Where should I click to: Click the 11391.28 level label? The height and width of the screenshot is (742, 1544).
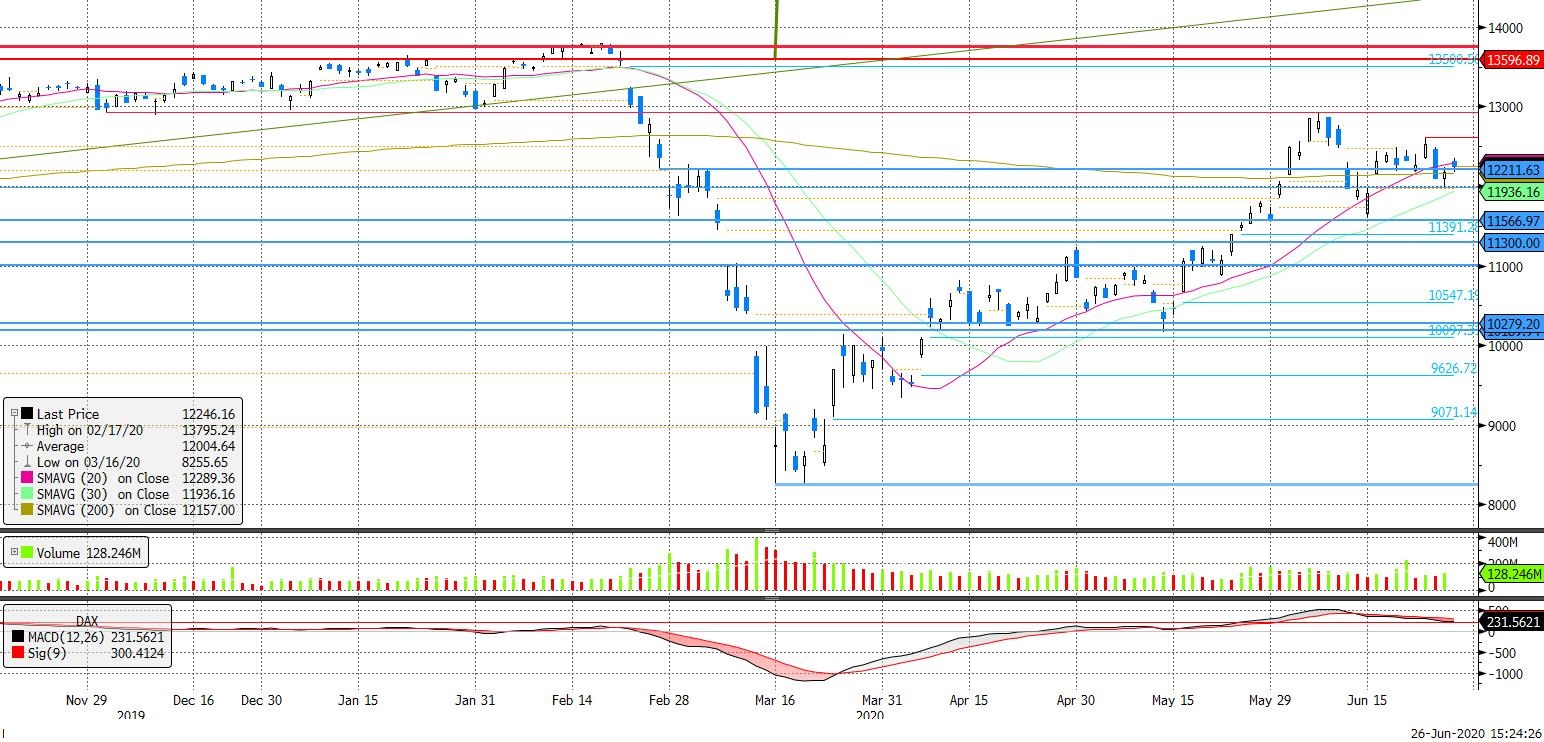point(1452,228)
